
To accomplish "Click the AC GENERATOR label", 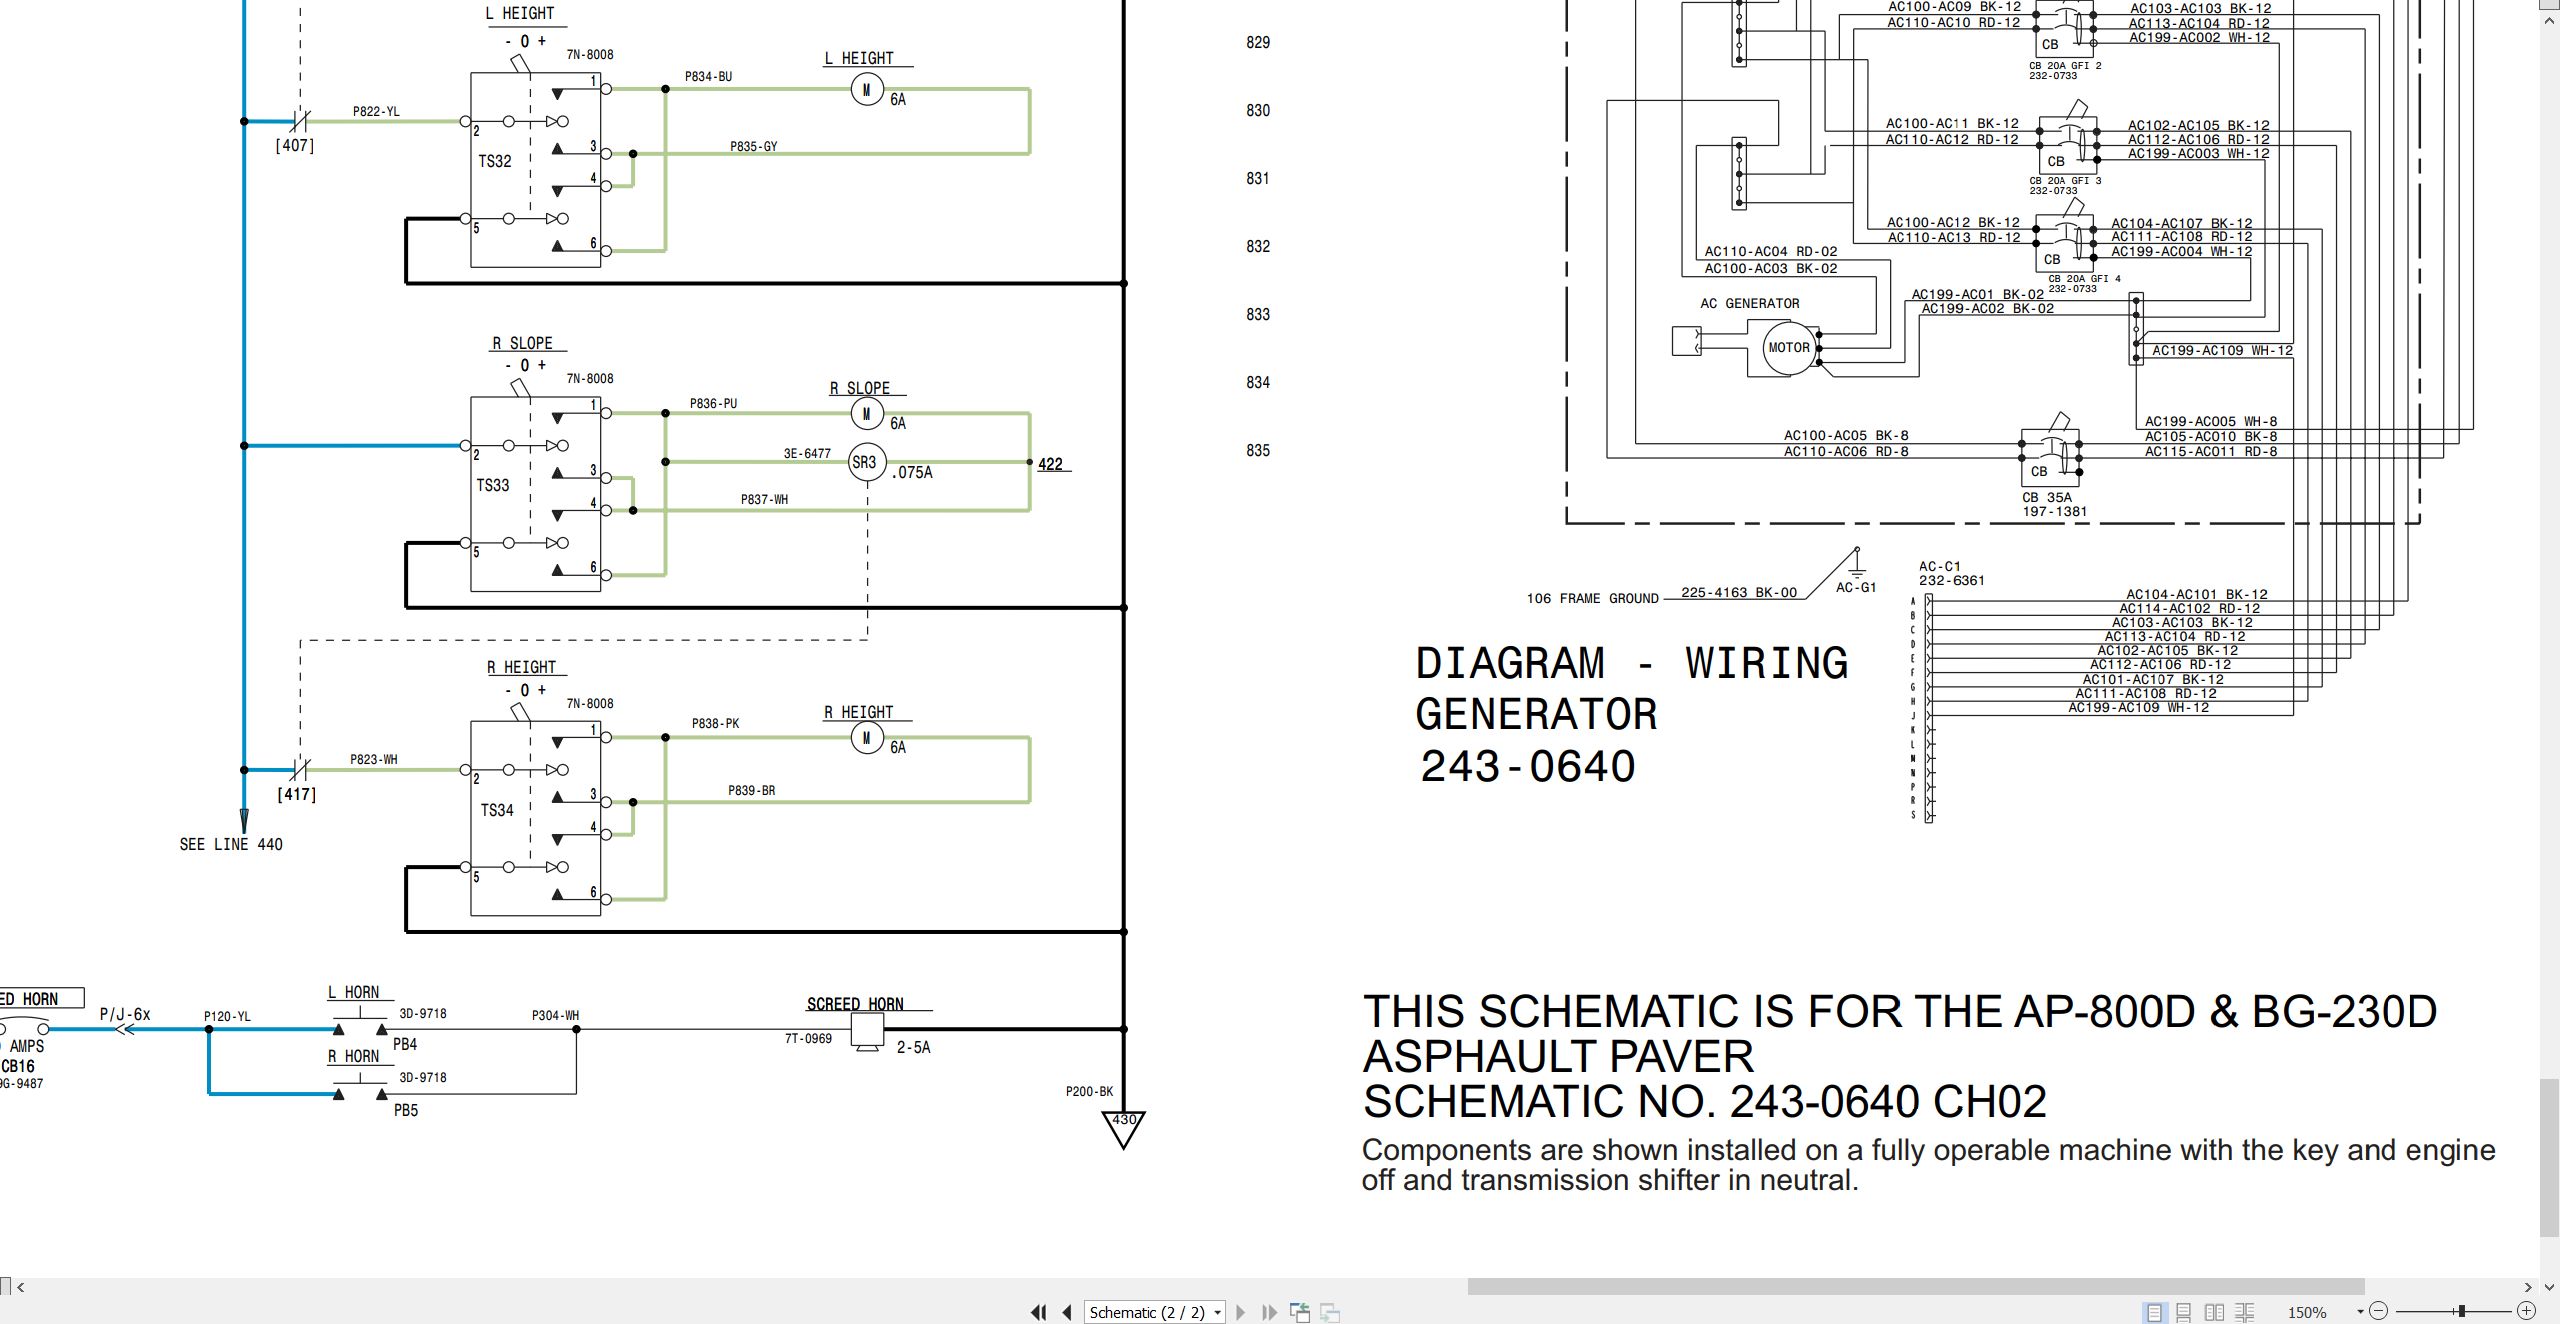I will click(1750, 303).
